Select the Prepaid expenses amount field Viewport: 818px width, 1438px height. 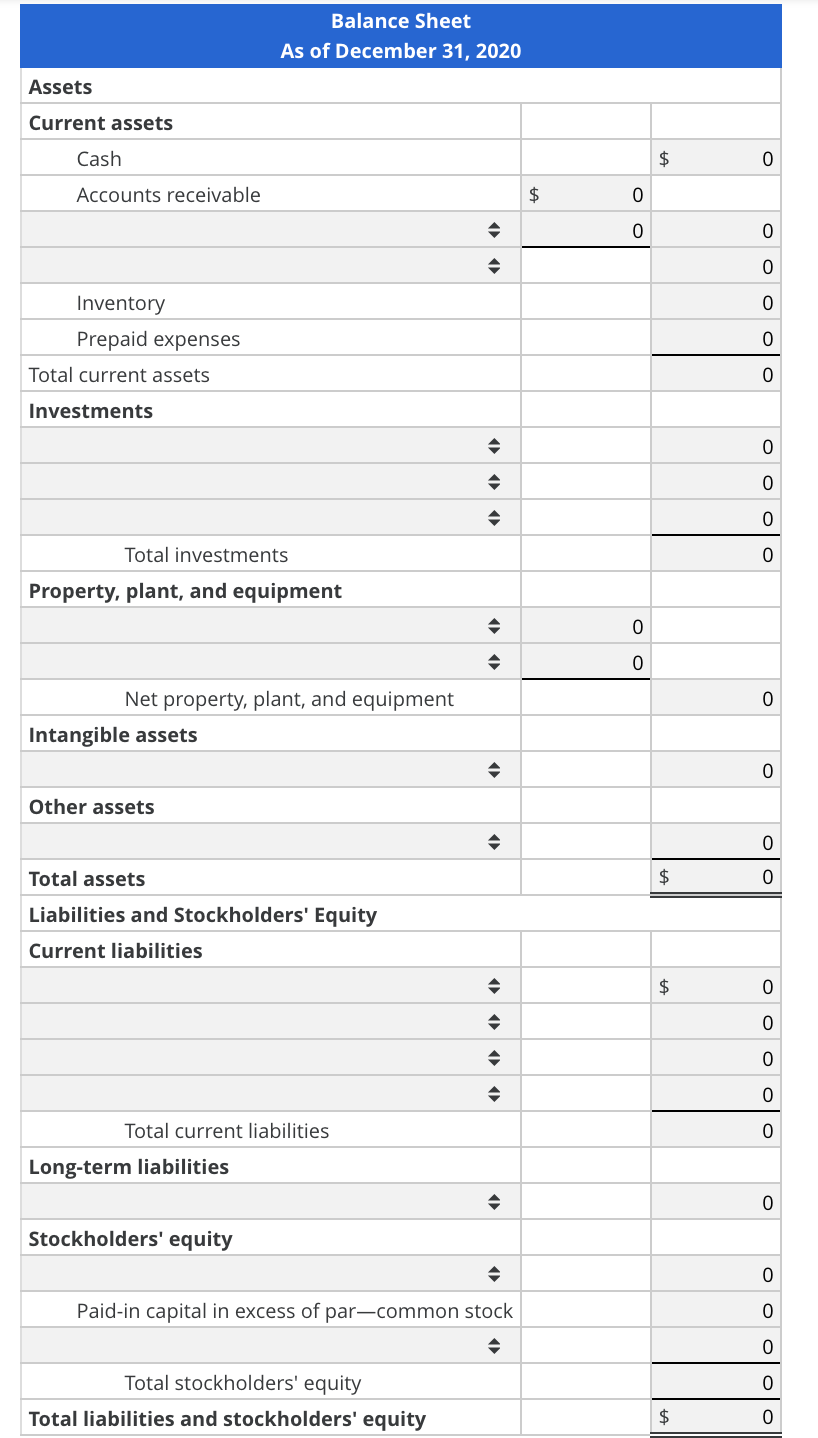[x=715, y=338]
